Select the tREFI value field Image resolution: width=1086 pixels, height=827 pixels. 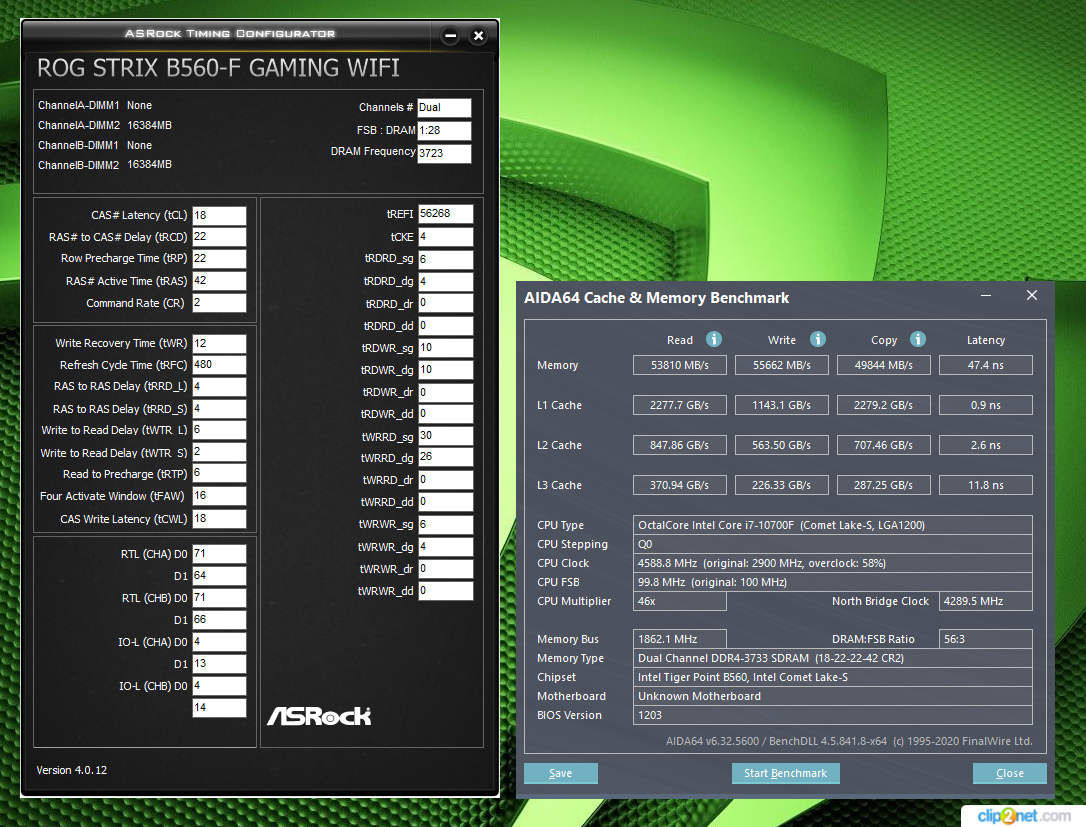445,214
